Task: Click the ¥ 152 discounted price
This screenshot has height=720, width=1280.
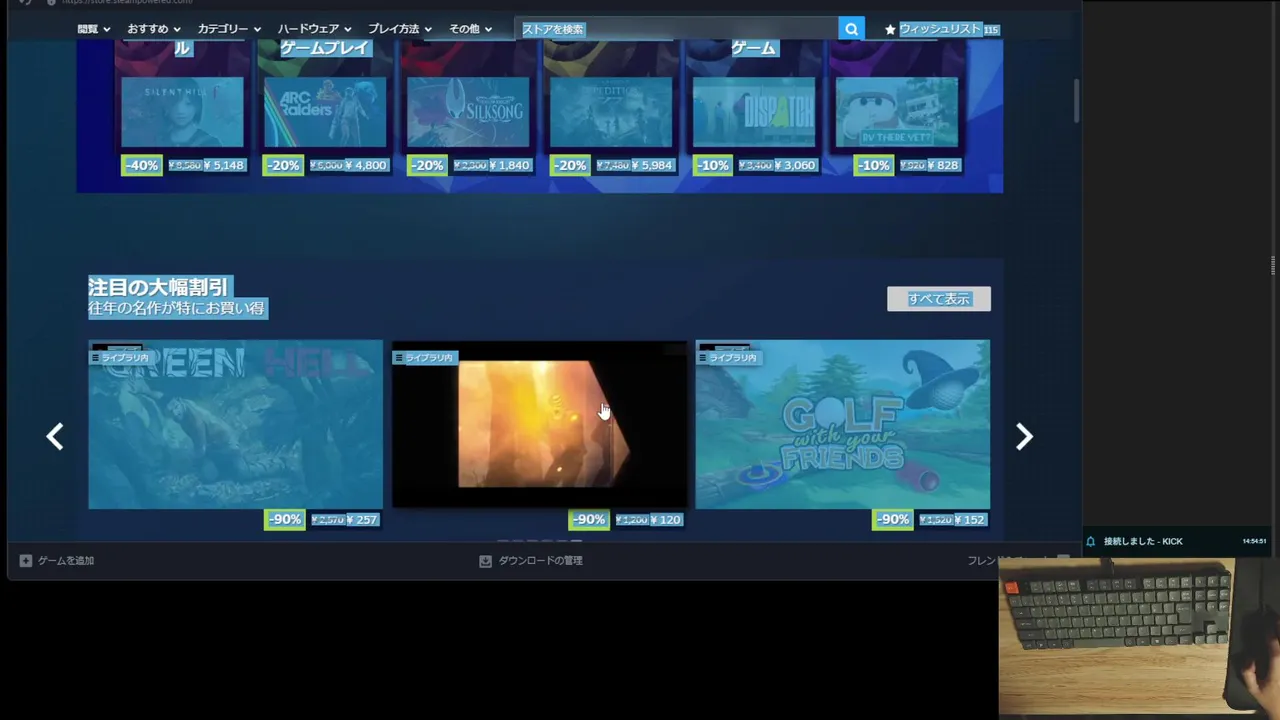Action: pos(970,520)
